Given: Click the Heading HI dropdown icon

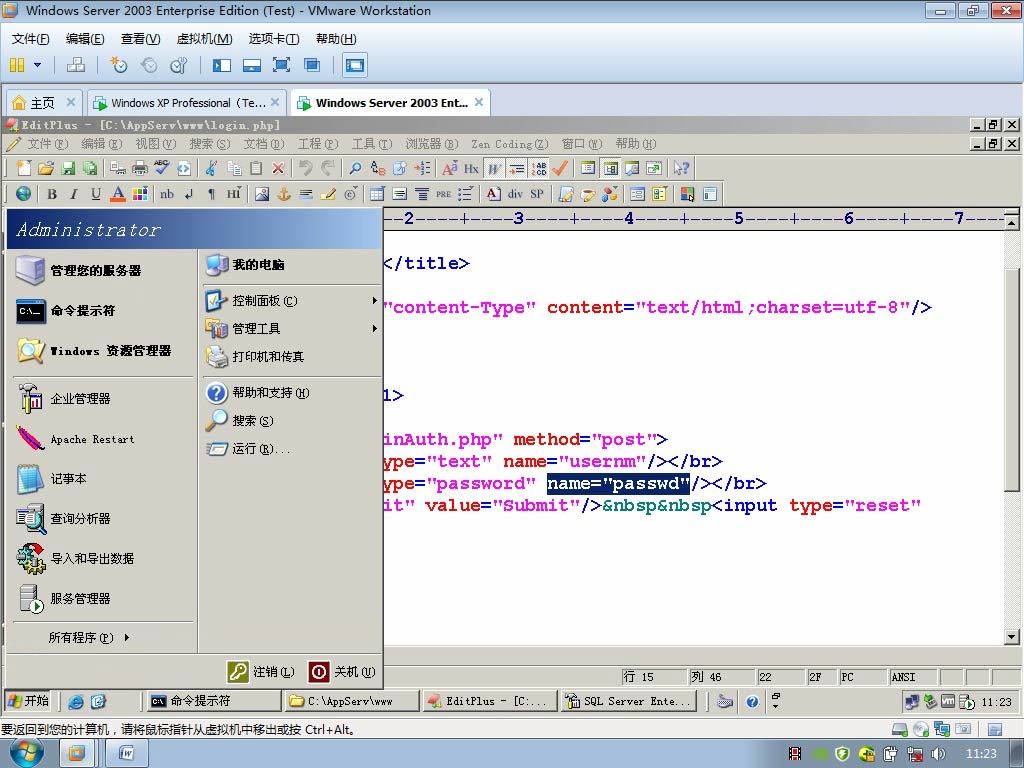Looking at the screenshot, I should coord(233,194).
